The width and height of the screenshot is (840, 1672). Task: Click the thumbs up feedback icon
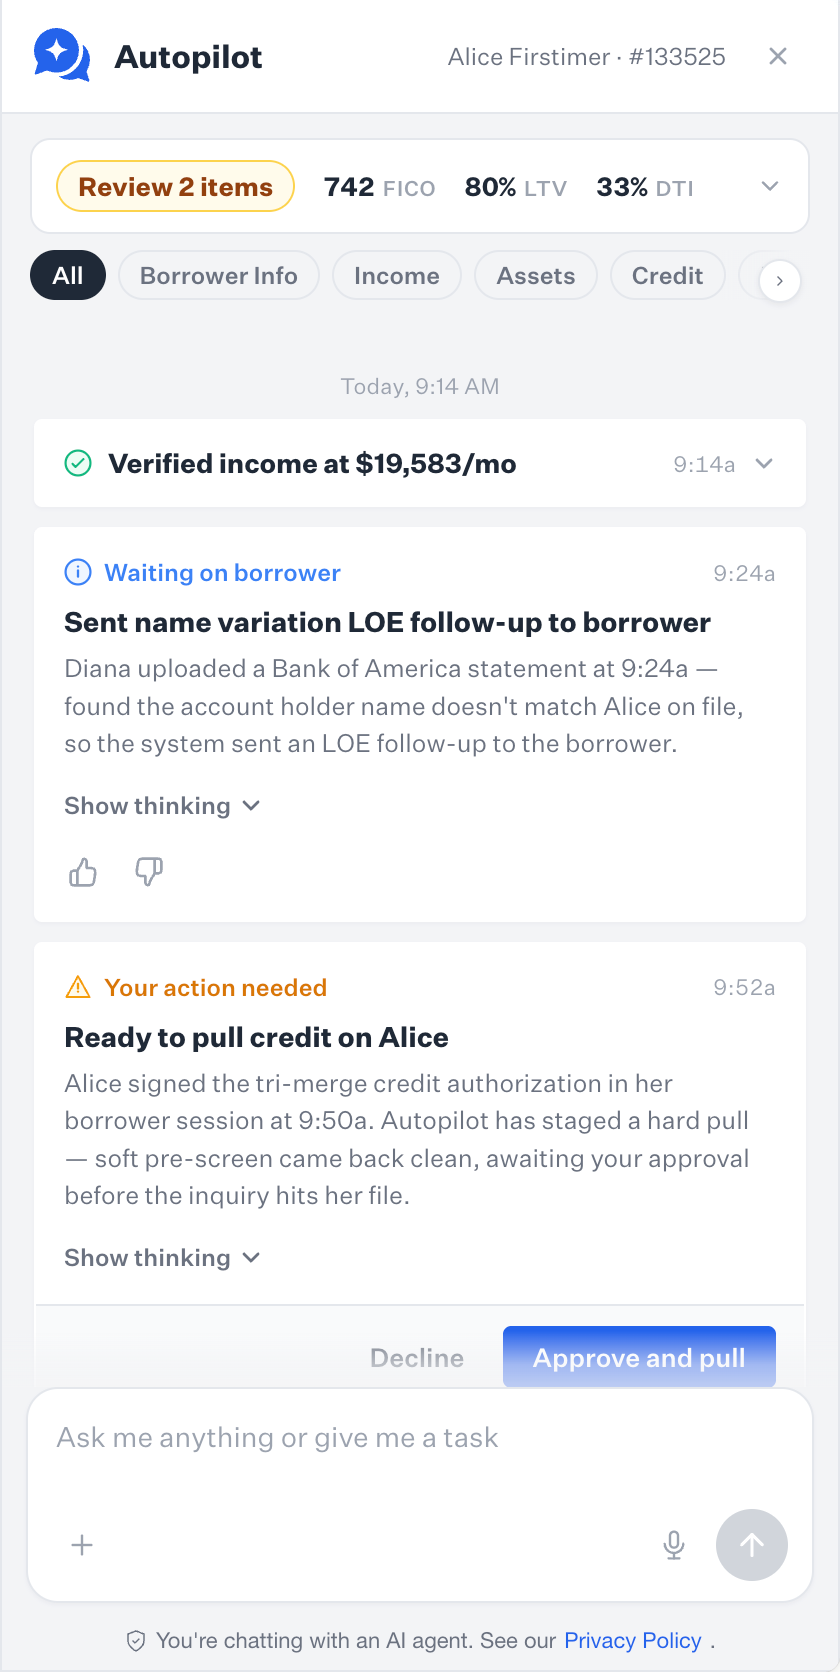83,872
